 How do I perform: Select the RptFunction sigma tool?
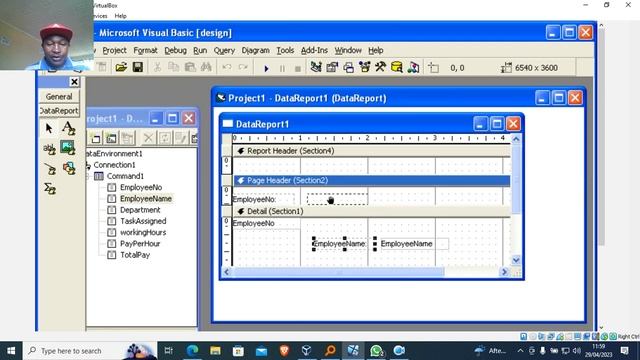click(50, 189)
